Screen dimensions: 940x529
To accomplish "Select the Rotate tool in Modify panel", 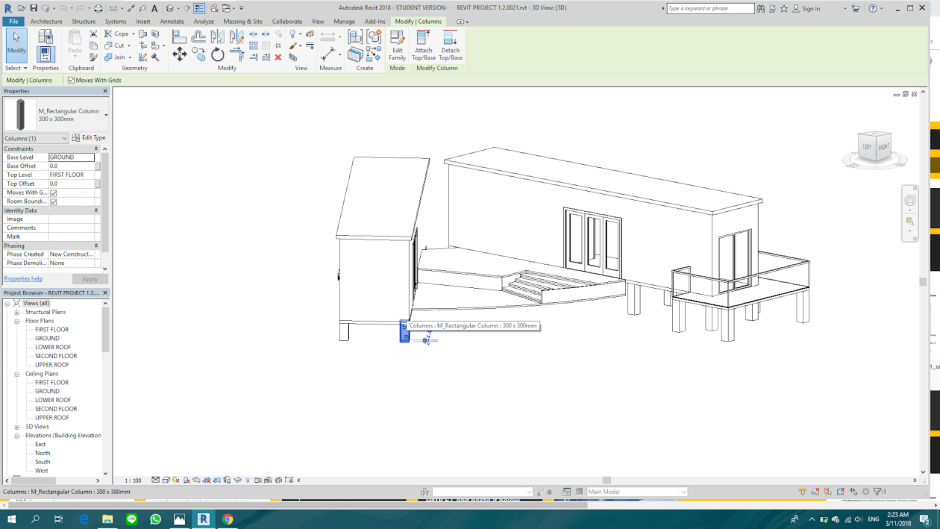I will [x=217, y=55].
